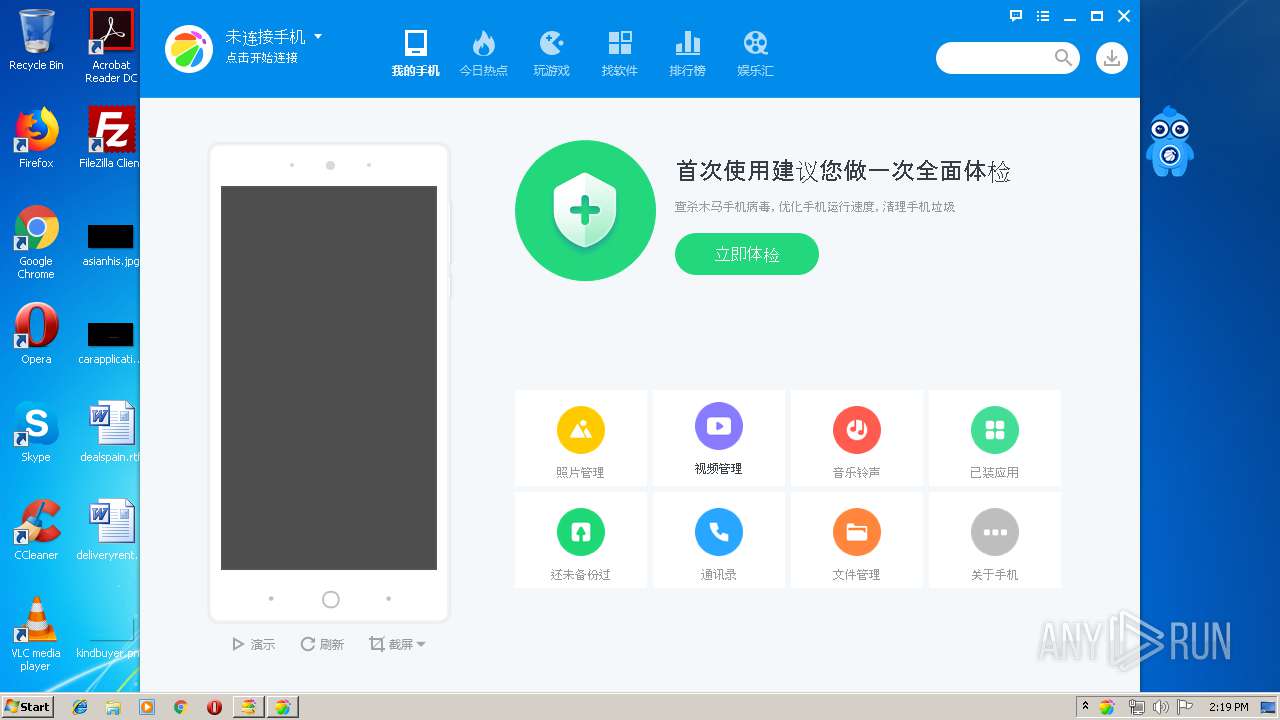Select CCleaner desktop shortcut
The width and height of the screenshot is (1280, 720).
(36, 530)
